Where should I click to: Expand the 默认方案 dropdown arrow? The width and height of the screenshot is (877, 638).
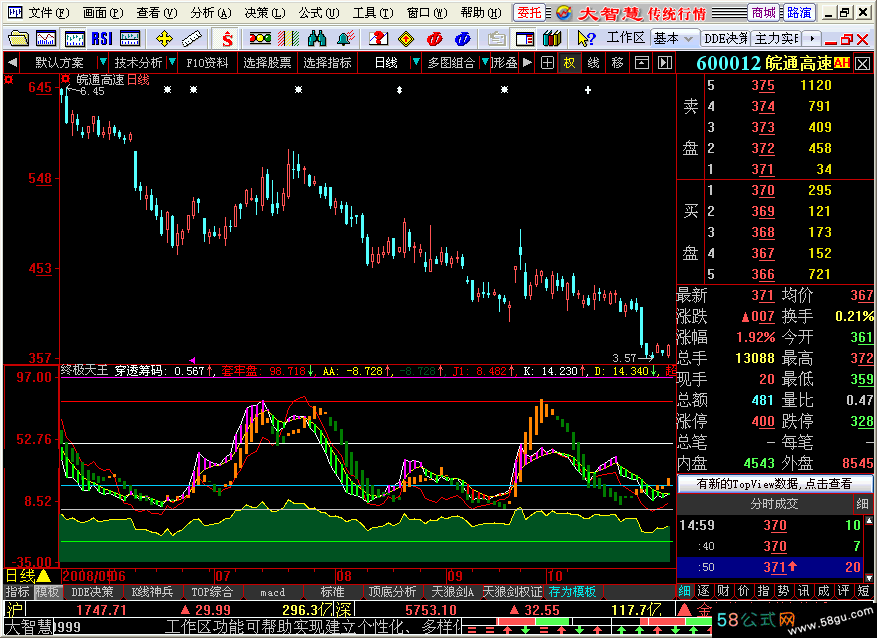click(102, 63)
